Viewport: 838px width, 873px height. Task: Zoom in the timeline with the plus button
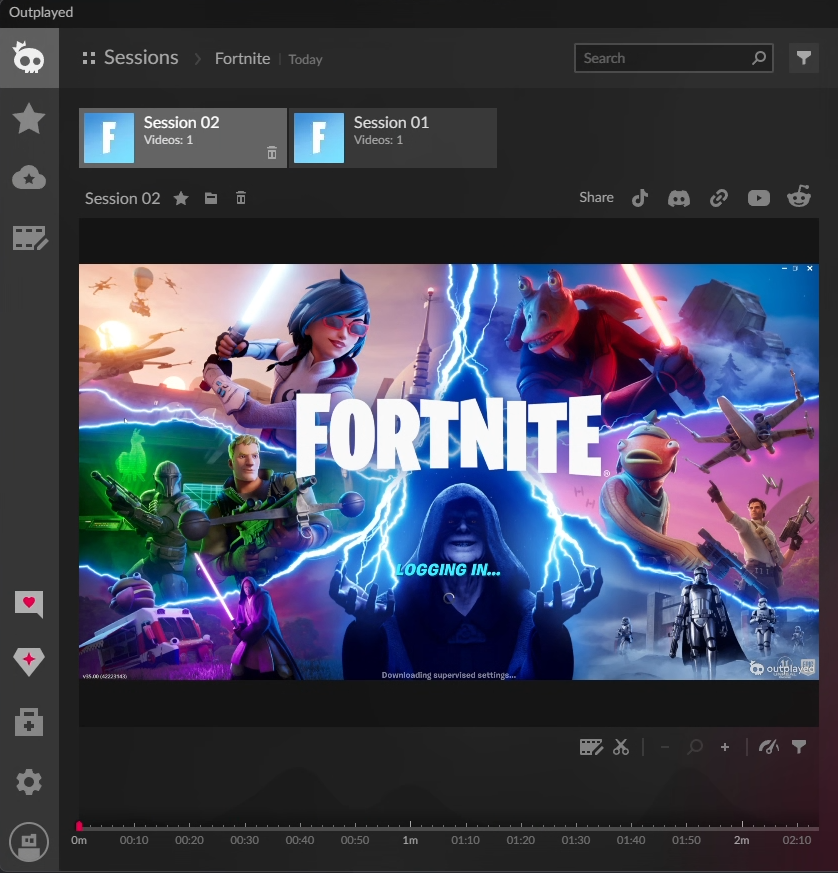click(x=724, y=747)
